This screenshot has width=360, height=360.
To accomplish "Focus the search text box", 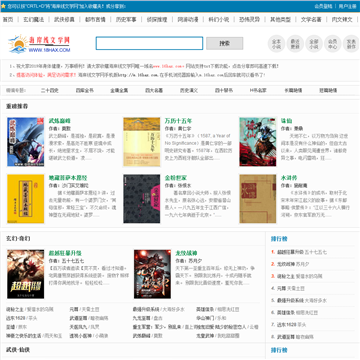I will tap(149, 43).
